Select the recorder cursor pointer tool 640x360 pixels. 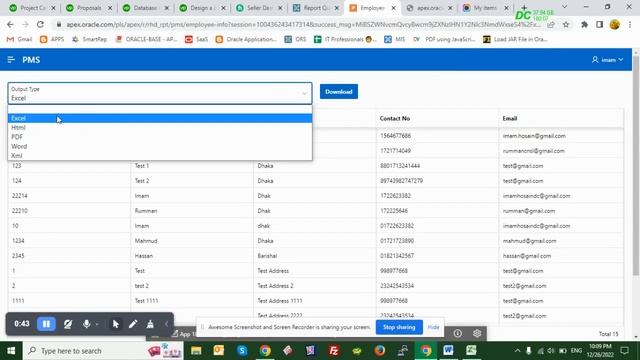[116, 324]
